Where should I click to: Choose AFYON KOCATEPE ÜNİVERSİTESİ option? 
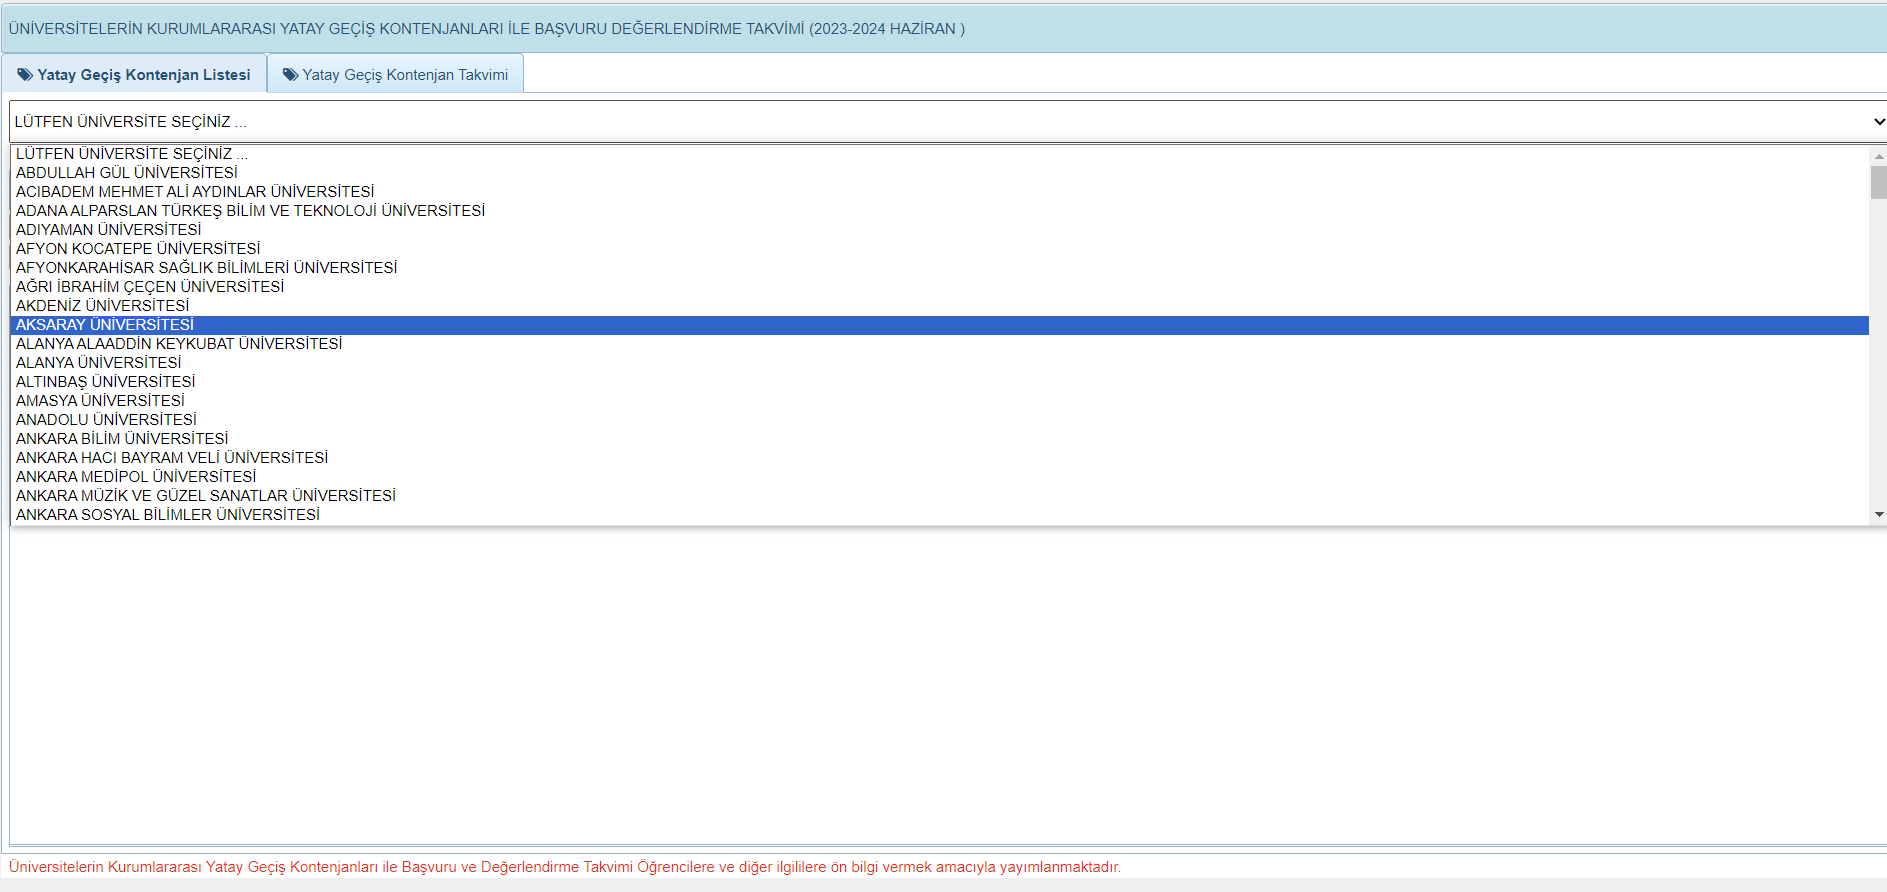939,249
